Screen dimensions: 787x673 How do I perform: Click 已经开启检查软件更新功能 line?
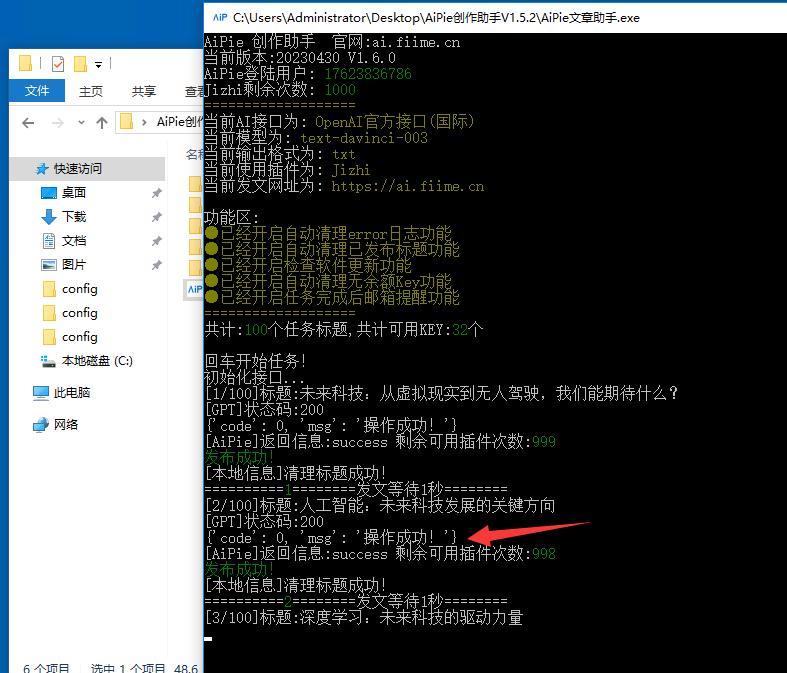tap(308, 265)
